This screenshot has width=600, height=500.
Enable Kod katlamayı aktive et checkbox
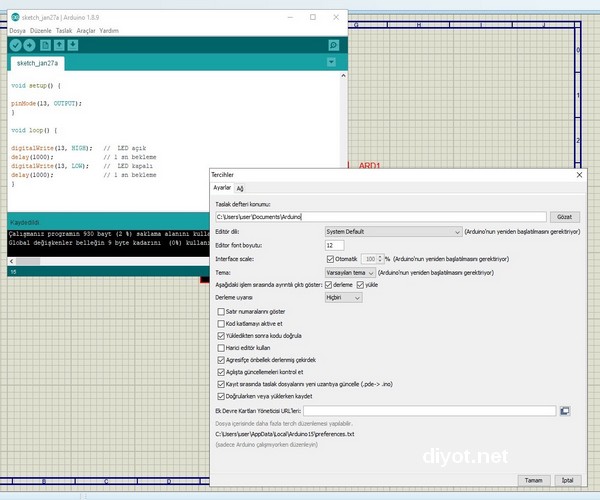coord(221,324)
